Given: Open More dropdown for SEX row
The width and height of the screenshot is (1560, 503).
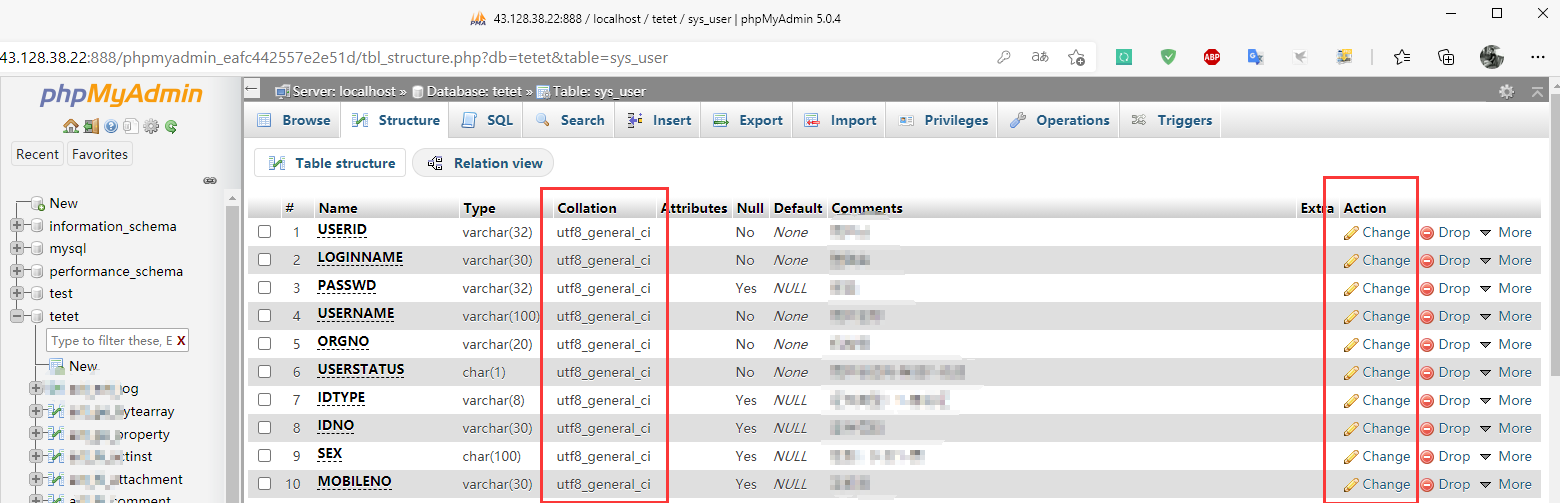Looking at the screenshot, I should click(1505, 456).
